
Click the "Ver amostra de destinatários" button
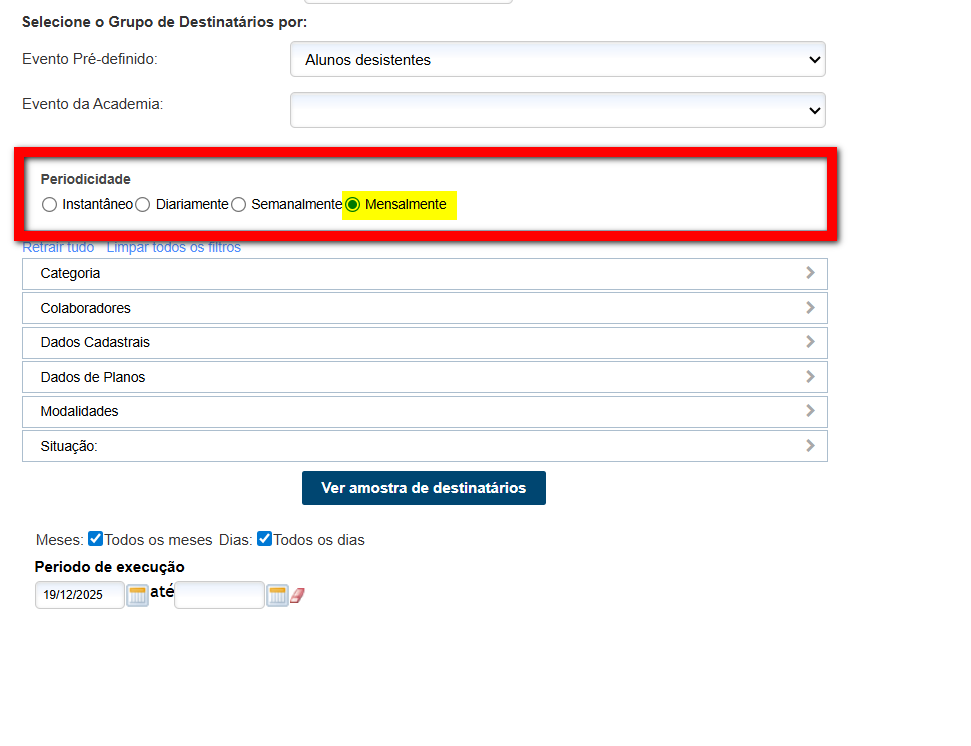pyautogui.click(x=423, y=488)
